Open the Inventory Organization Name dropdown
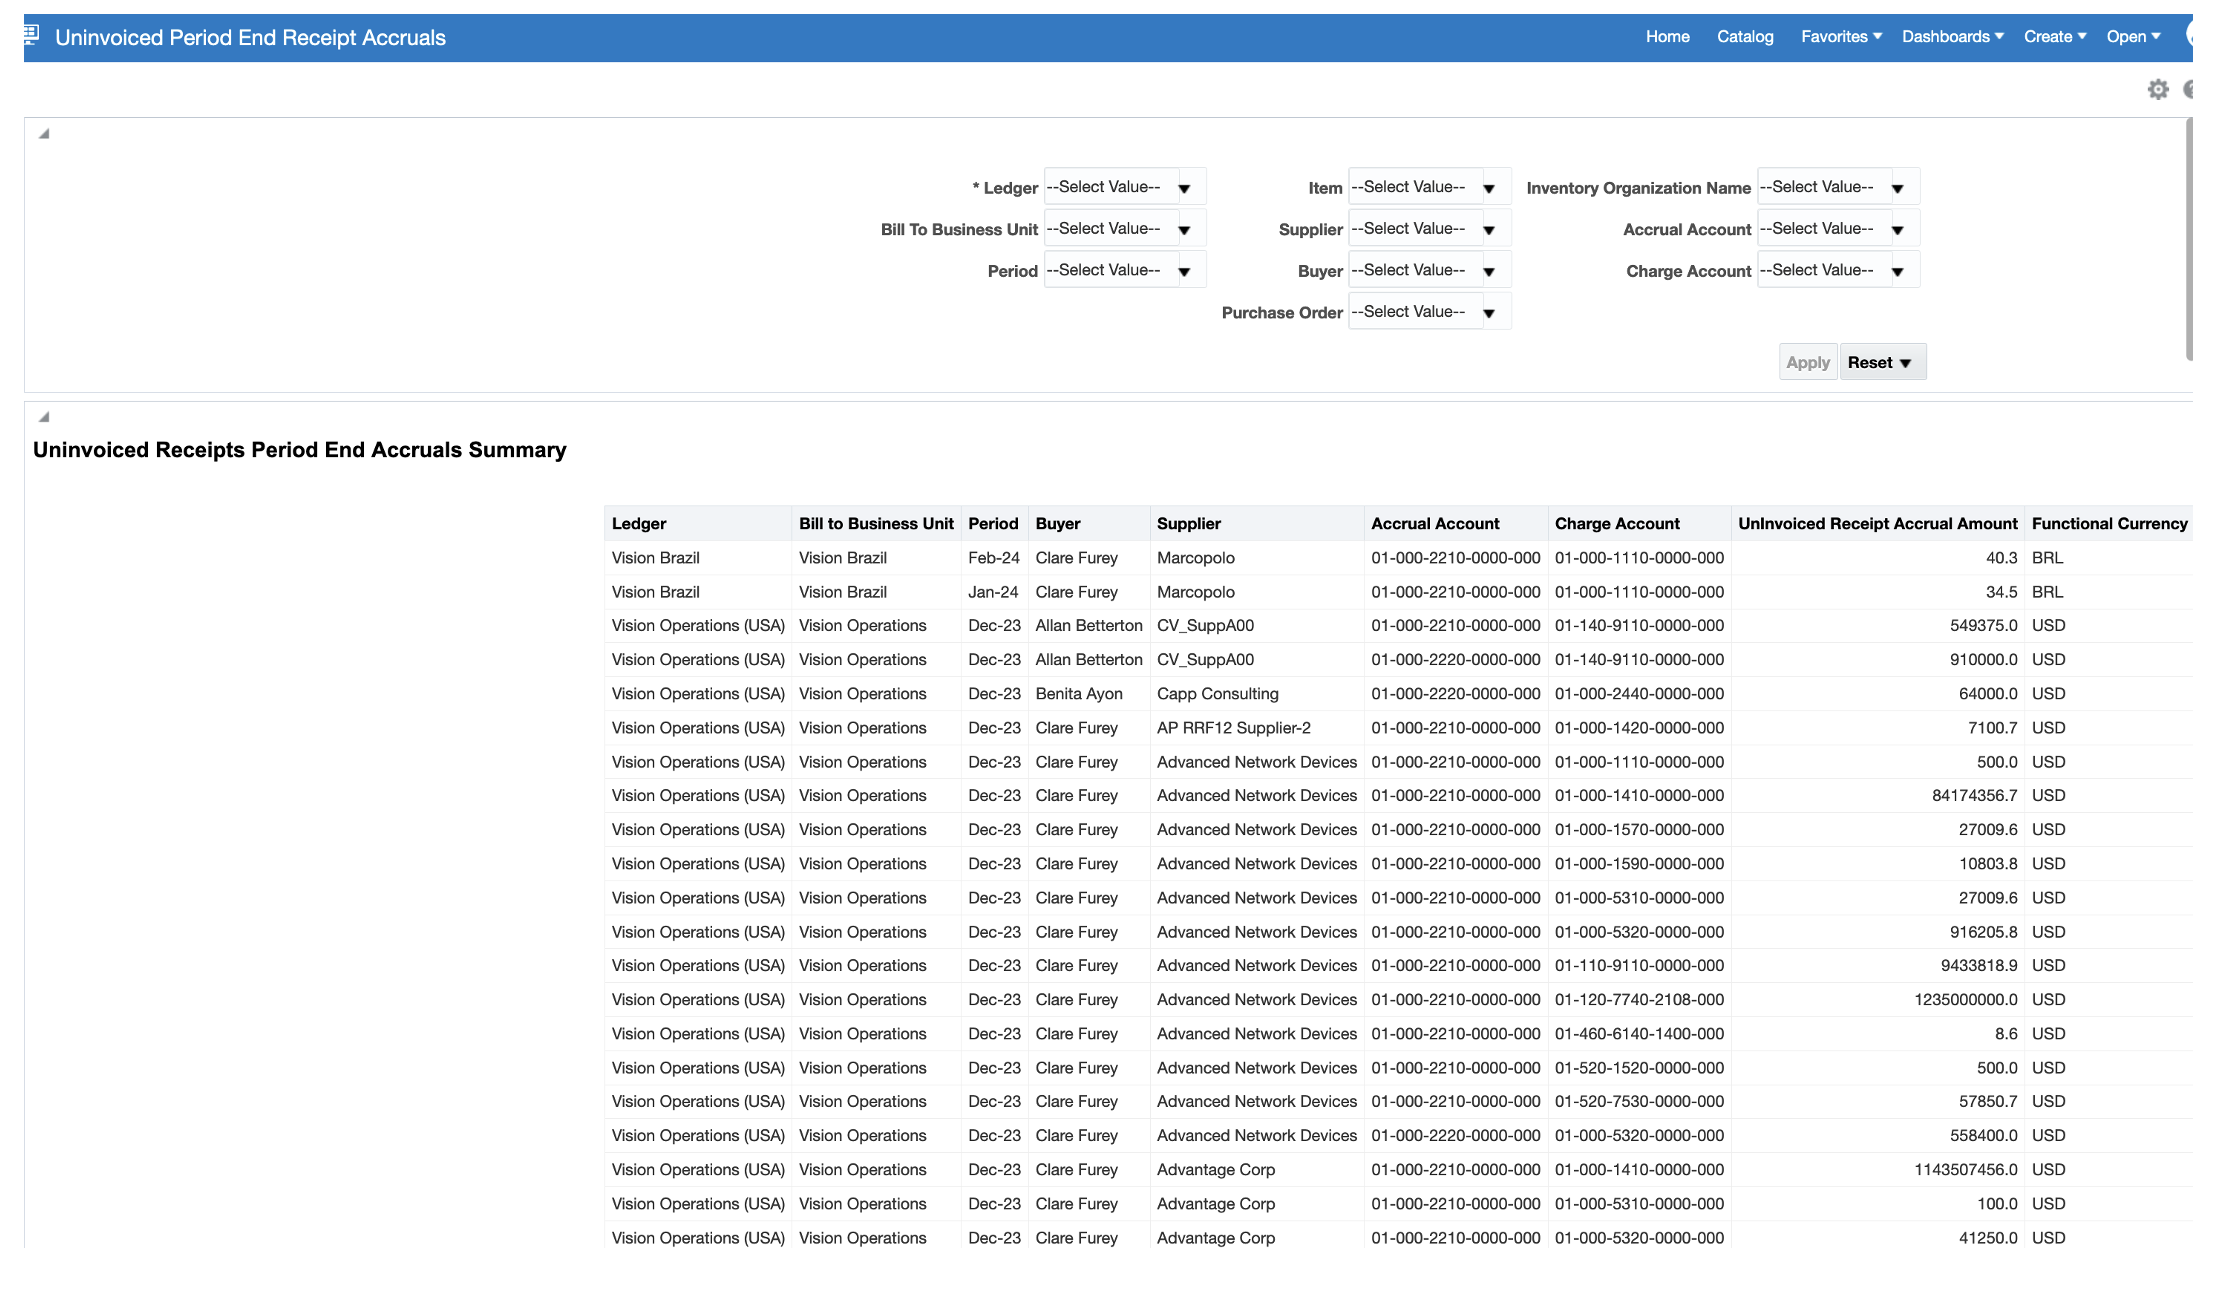The width and height of the screenshot is (2234, 1290). pos(1899,186)
